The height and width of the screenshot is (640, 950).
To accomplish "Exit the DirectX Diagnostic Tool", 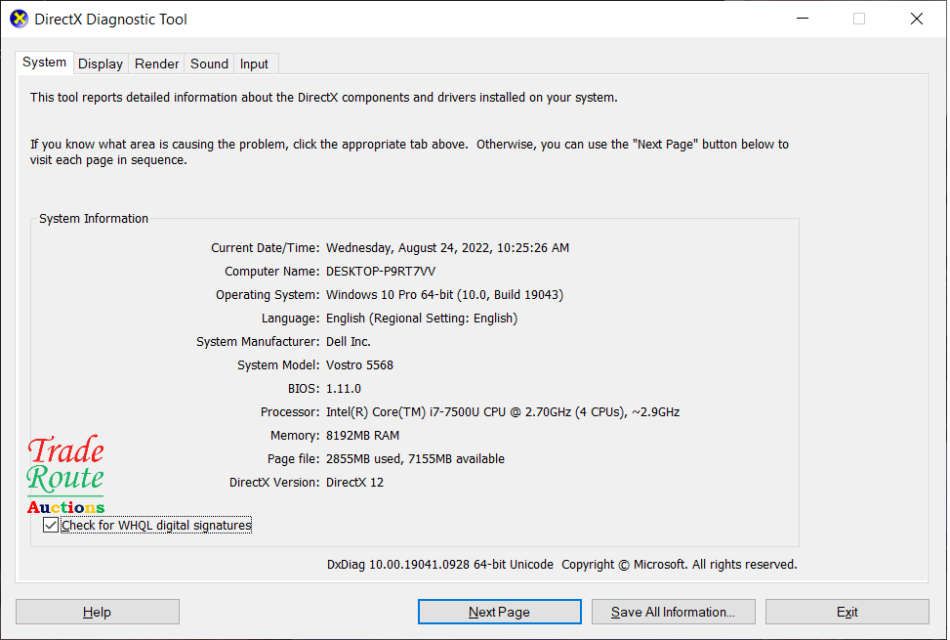I will [846, 611].
